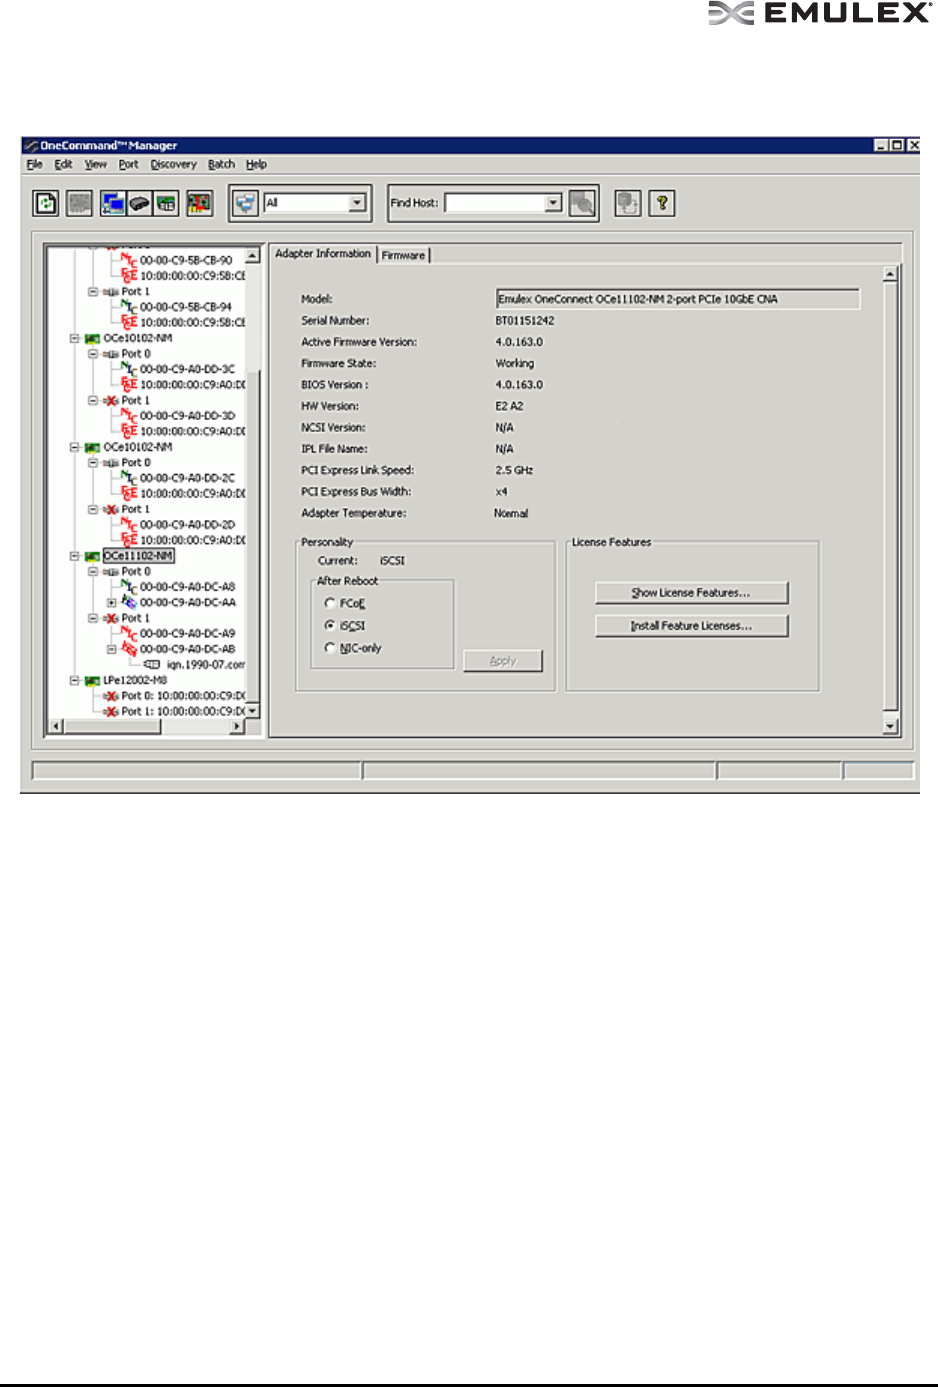938x1387 pixels.
Task: Collapse the 00-00-C9-A0-DC-AB iSCSI node
Action: click(x=112, y=649)
